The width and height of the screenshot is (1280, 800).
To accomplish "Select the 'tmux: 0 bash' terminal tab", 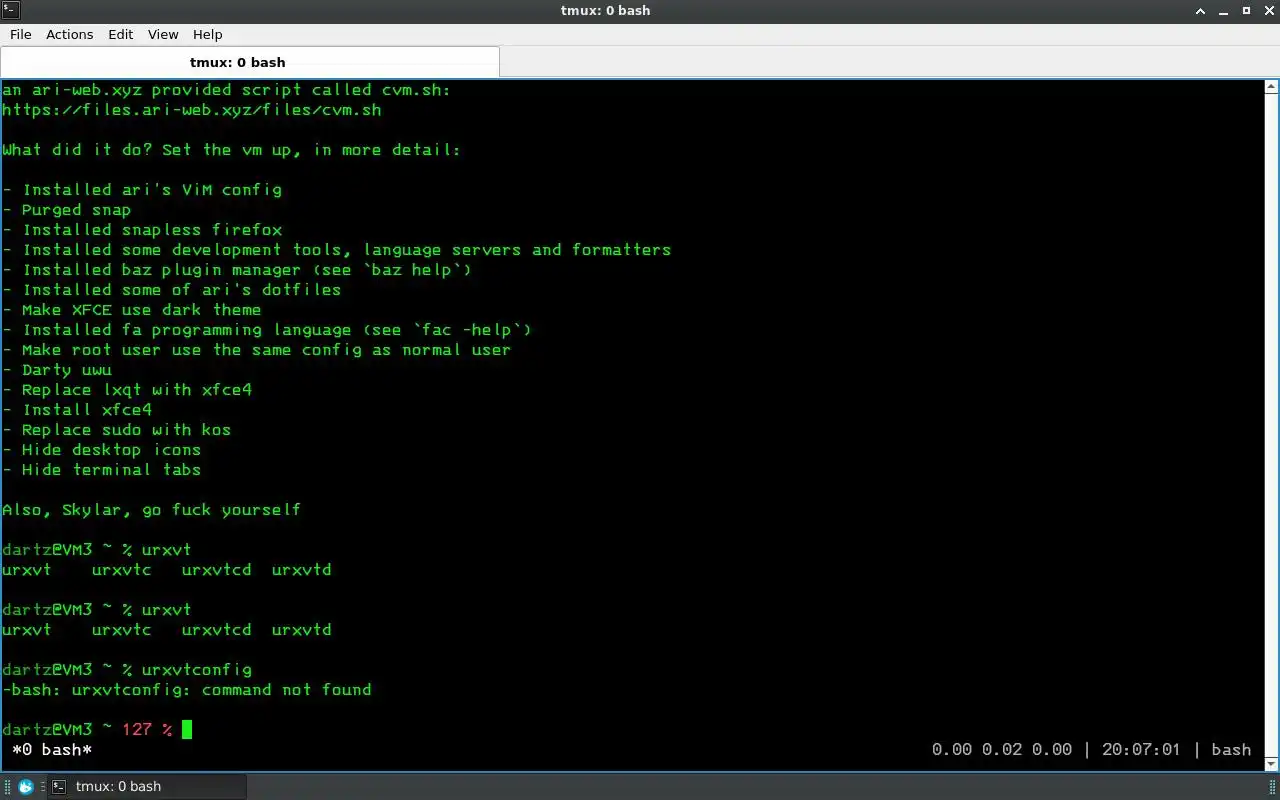I will (x=250, y=62).
